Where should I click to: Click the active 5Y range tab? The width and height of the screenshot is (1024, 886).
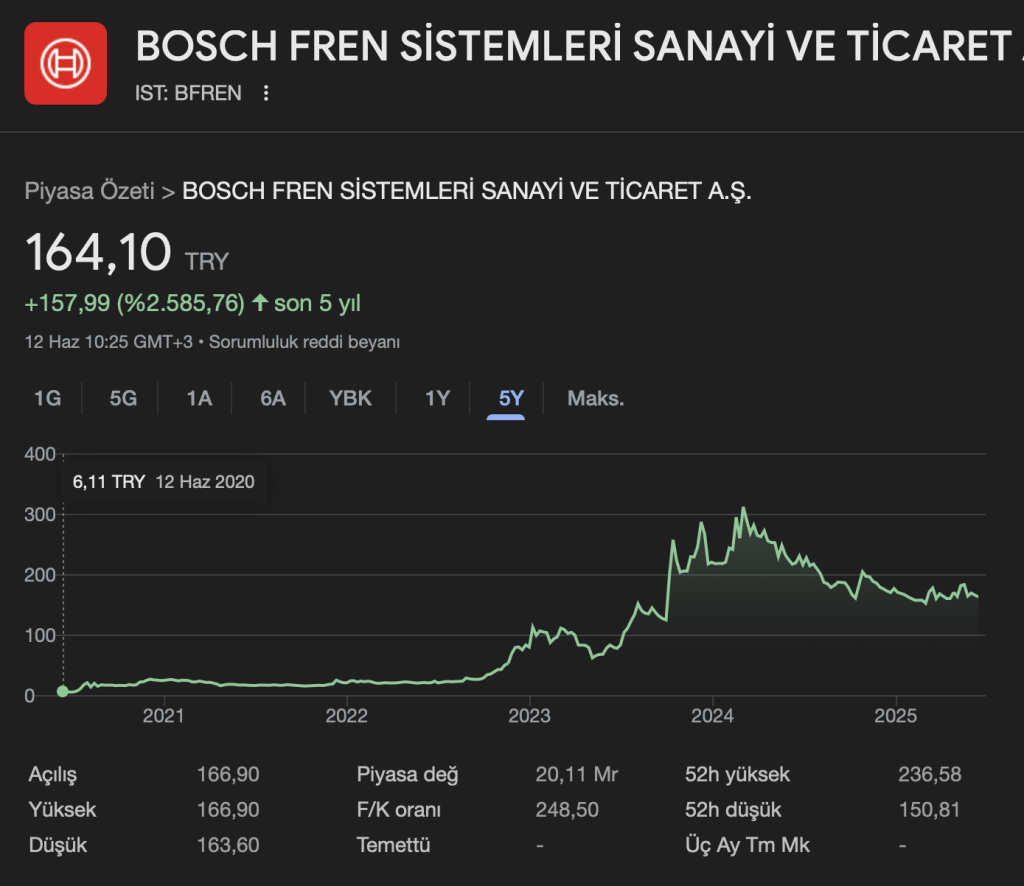(x=511, y=398)
